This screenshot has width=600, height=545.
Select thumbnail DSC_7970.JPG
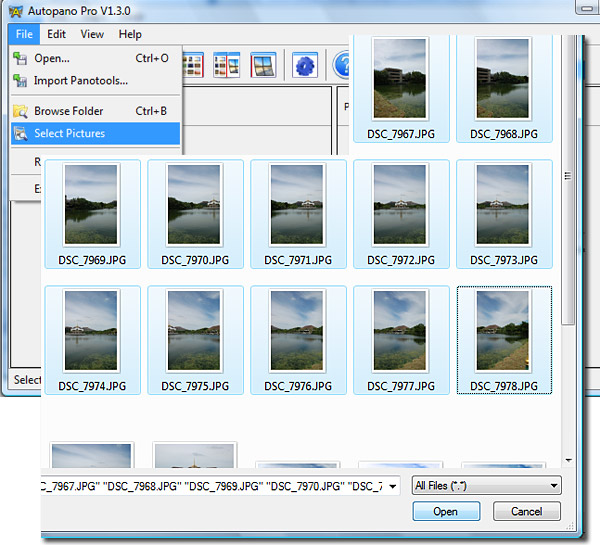[x=195, y=214]
